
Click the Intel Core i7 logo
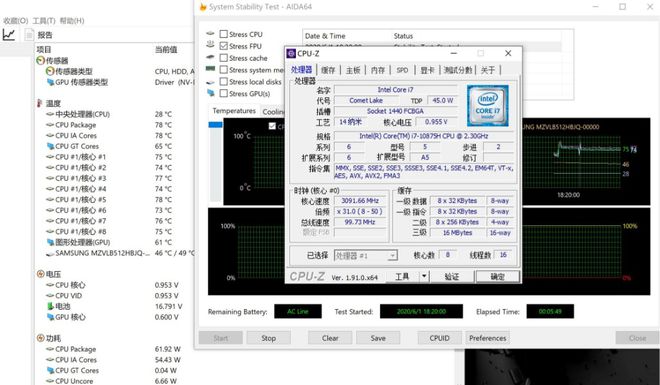[x=487, y=105]
